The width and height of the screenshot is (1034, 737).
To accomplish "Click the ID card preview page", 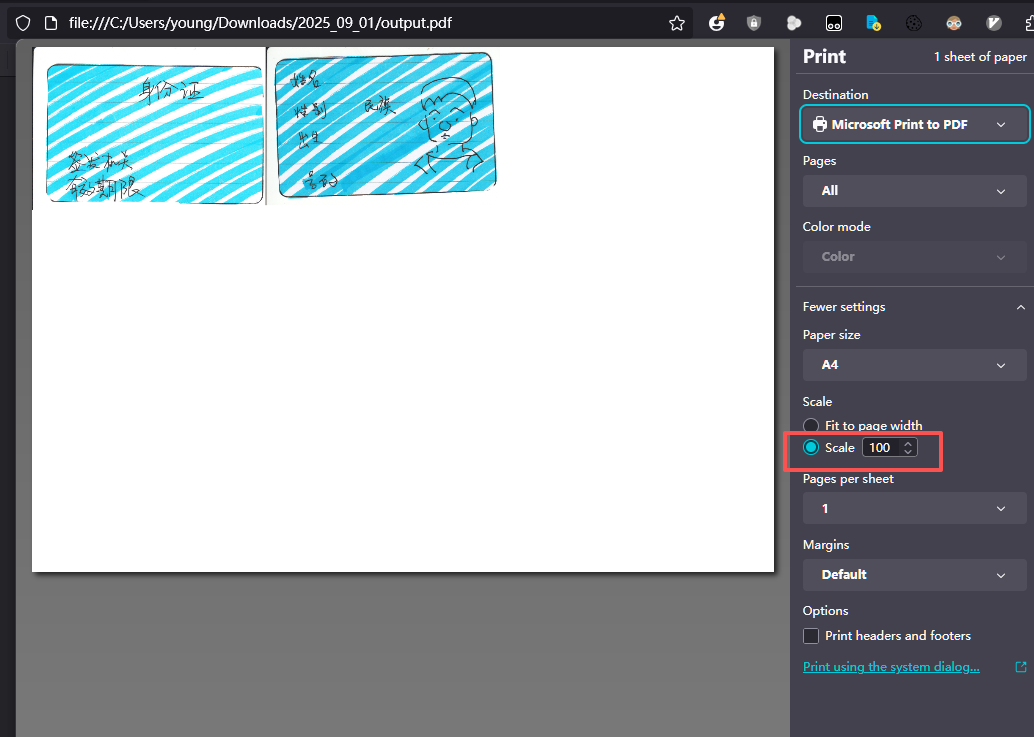I will click(403, 309).
